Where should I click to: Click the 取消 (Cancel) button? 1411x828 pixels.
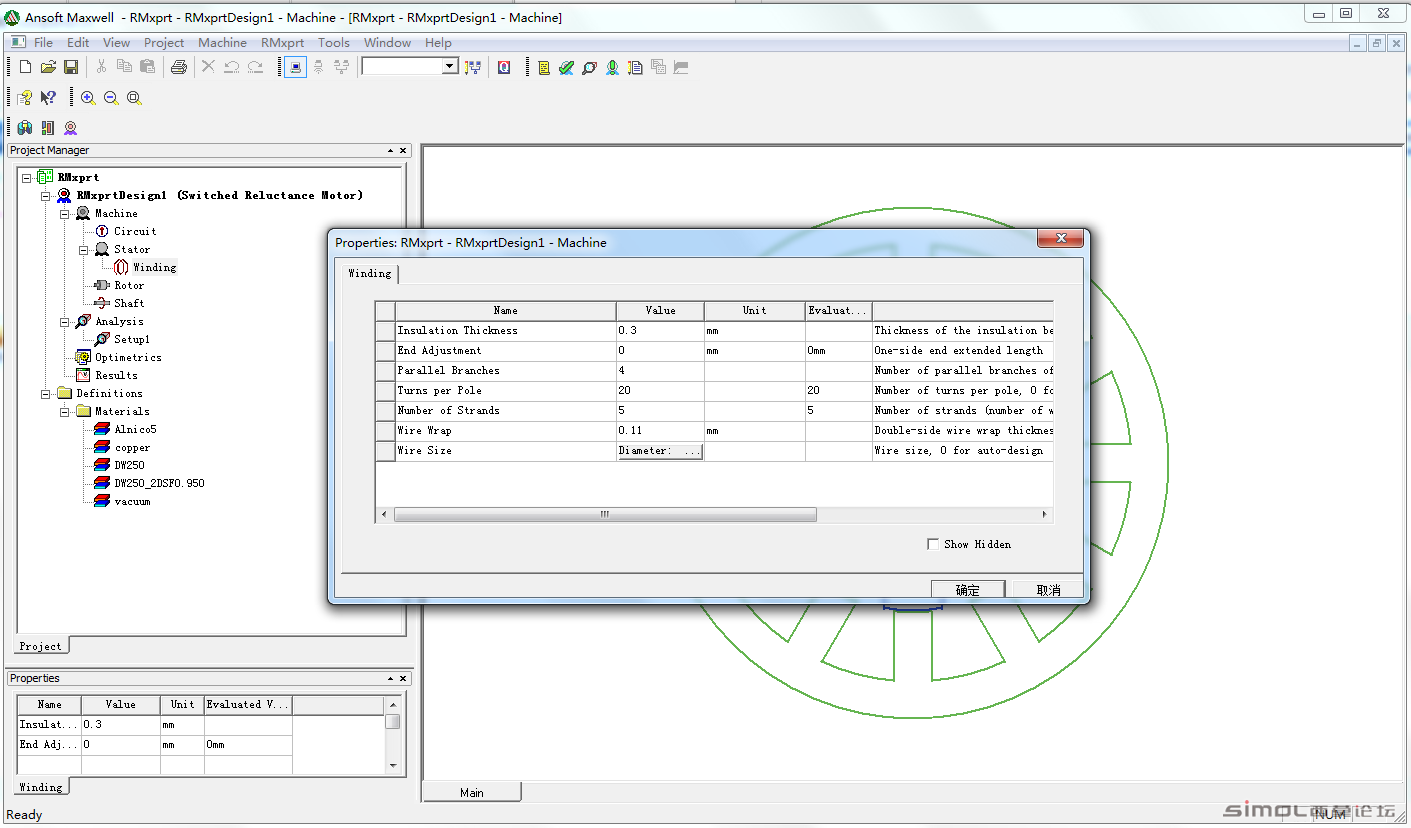(1048, 589)
